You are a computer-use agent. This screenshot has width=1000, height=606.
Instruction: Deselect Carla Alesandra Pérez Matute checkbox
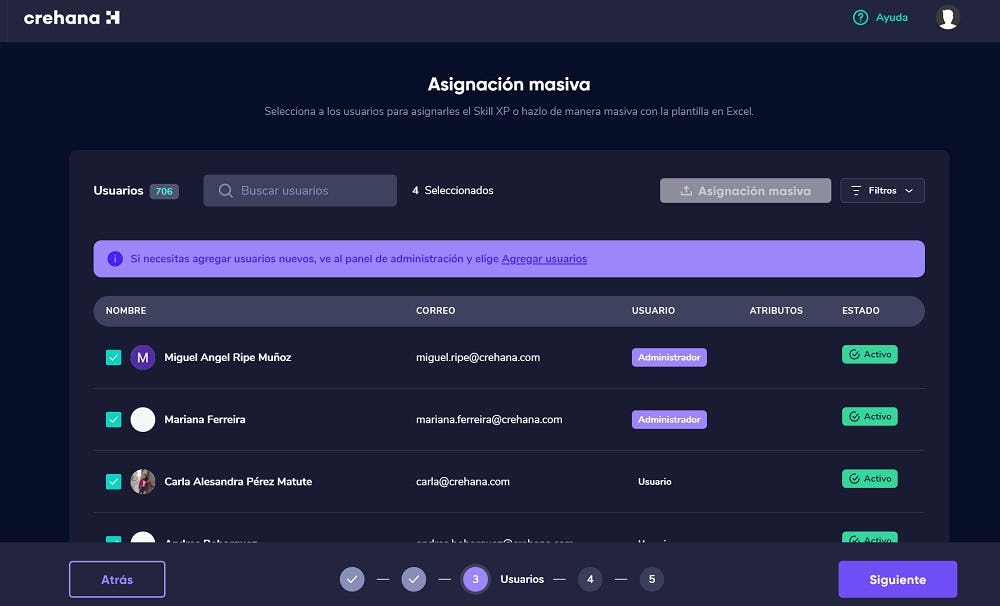[113, 481]
